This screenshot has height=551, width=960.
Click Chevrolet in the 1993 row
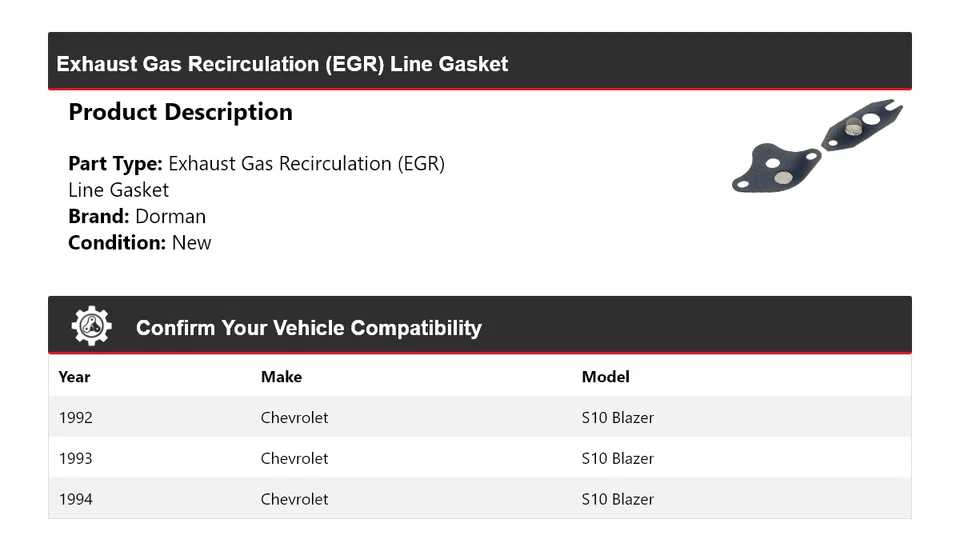click(x=294, y=458)
